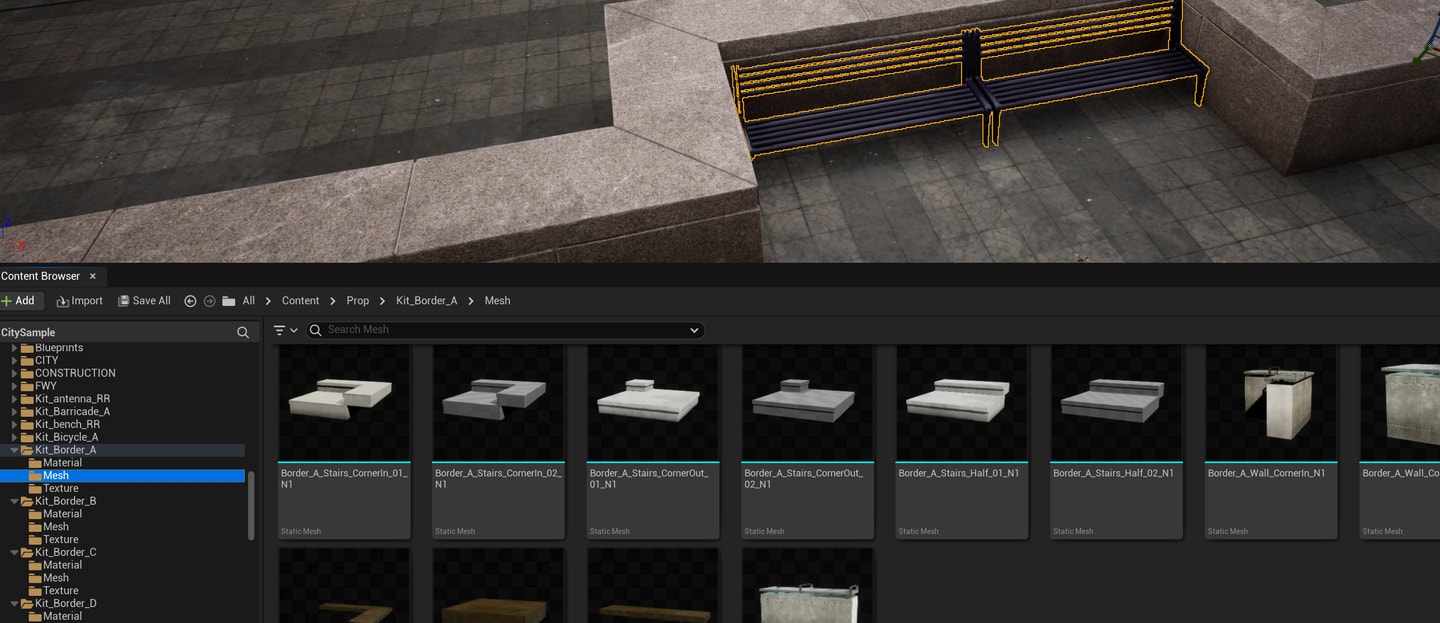1440x623 pixels.
Task: Click Texture folder icon under Kit_Border_A
Action: (35, 489)
